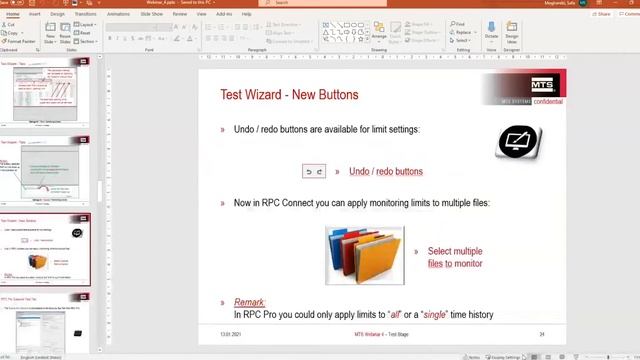The image size is (640, 360).
Task: Open the Home ribbon tab
Action: 13,14
